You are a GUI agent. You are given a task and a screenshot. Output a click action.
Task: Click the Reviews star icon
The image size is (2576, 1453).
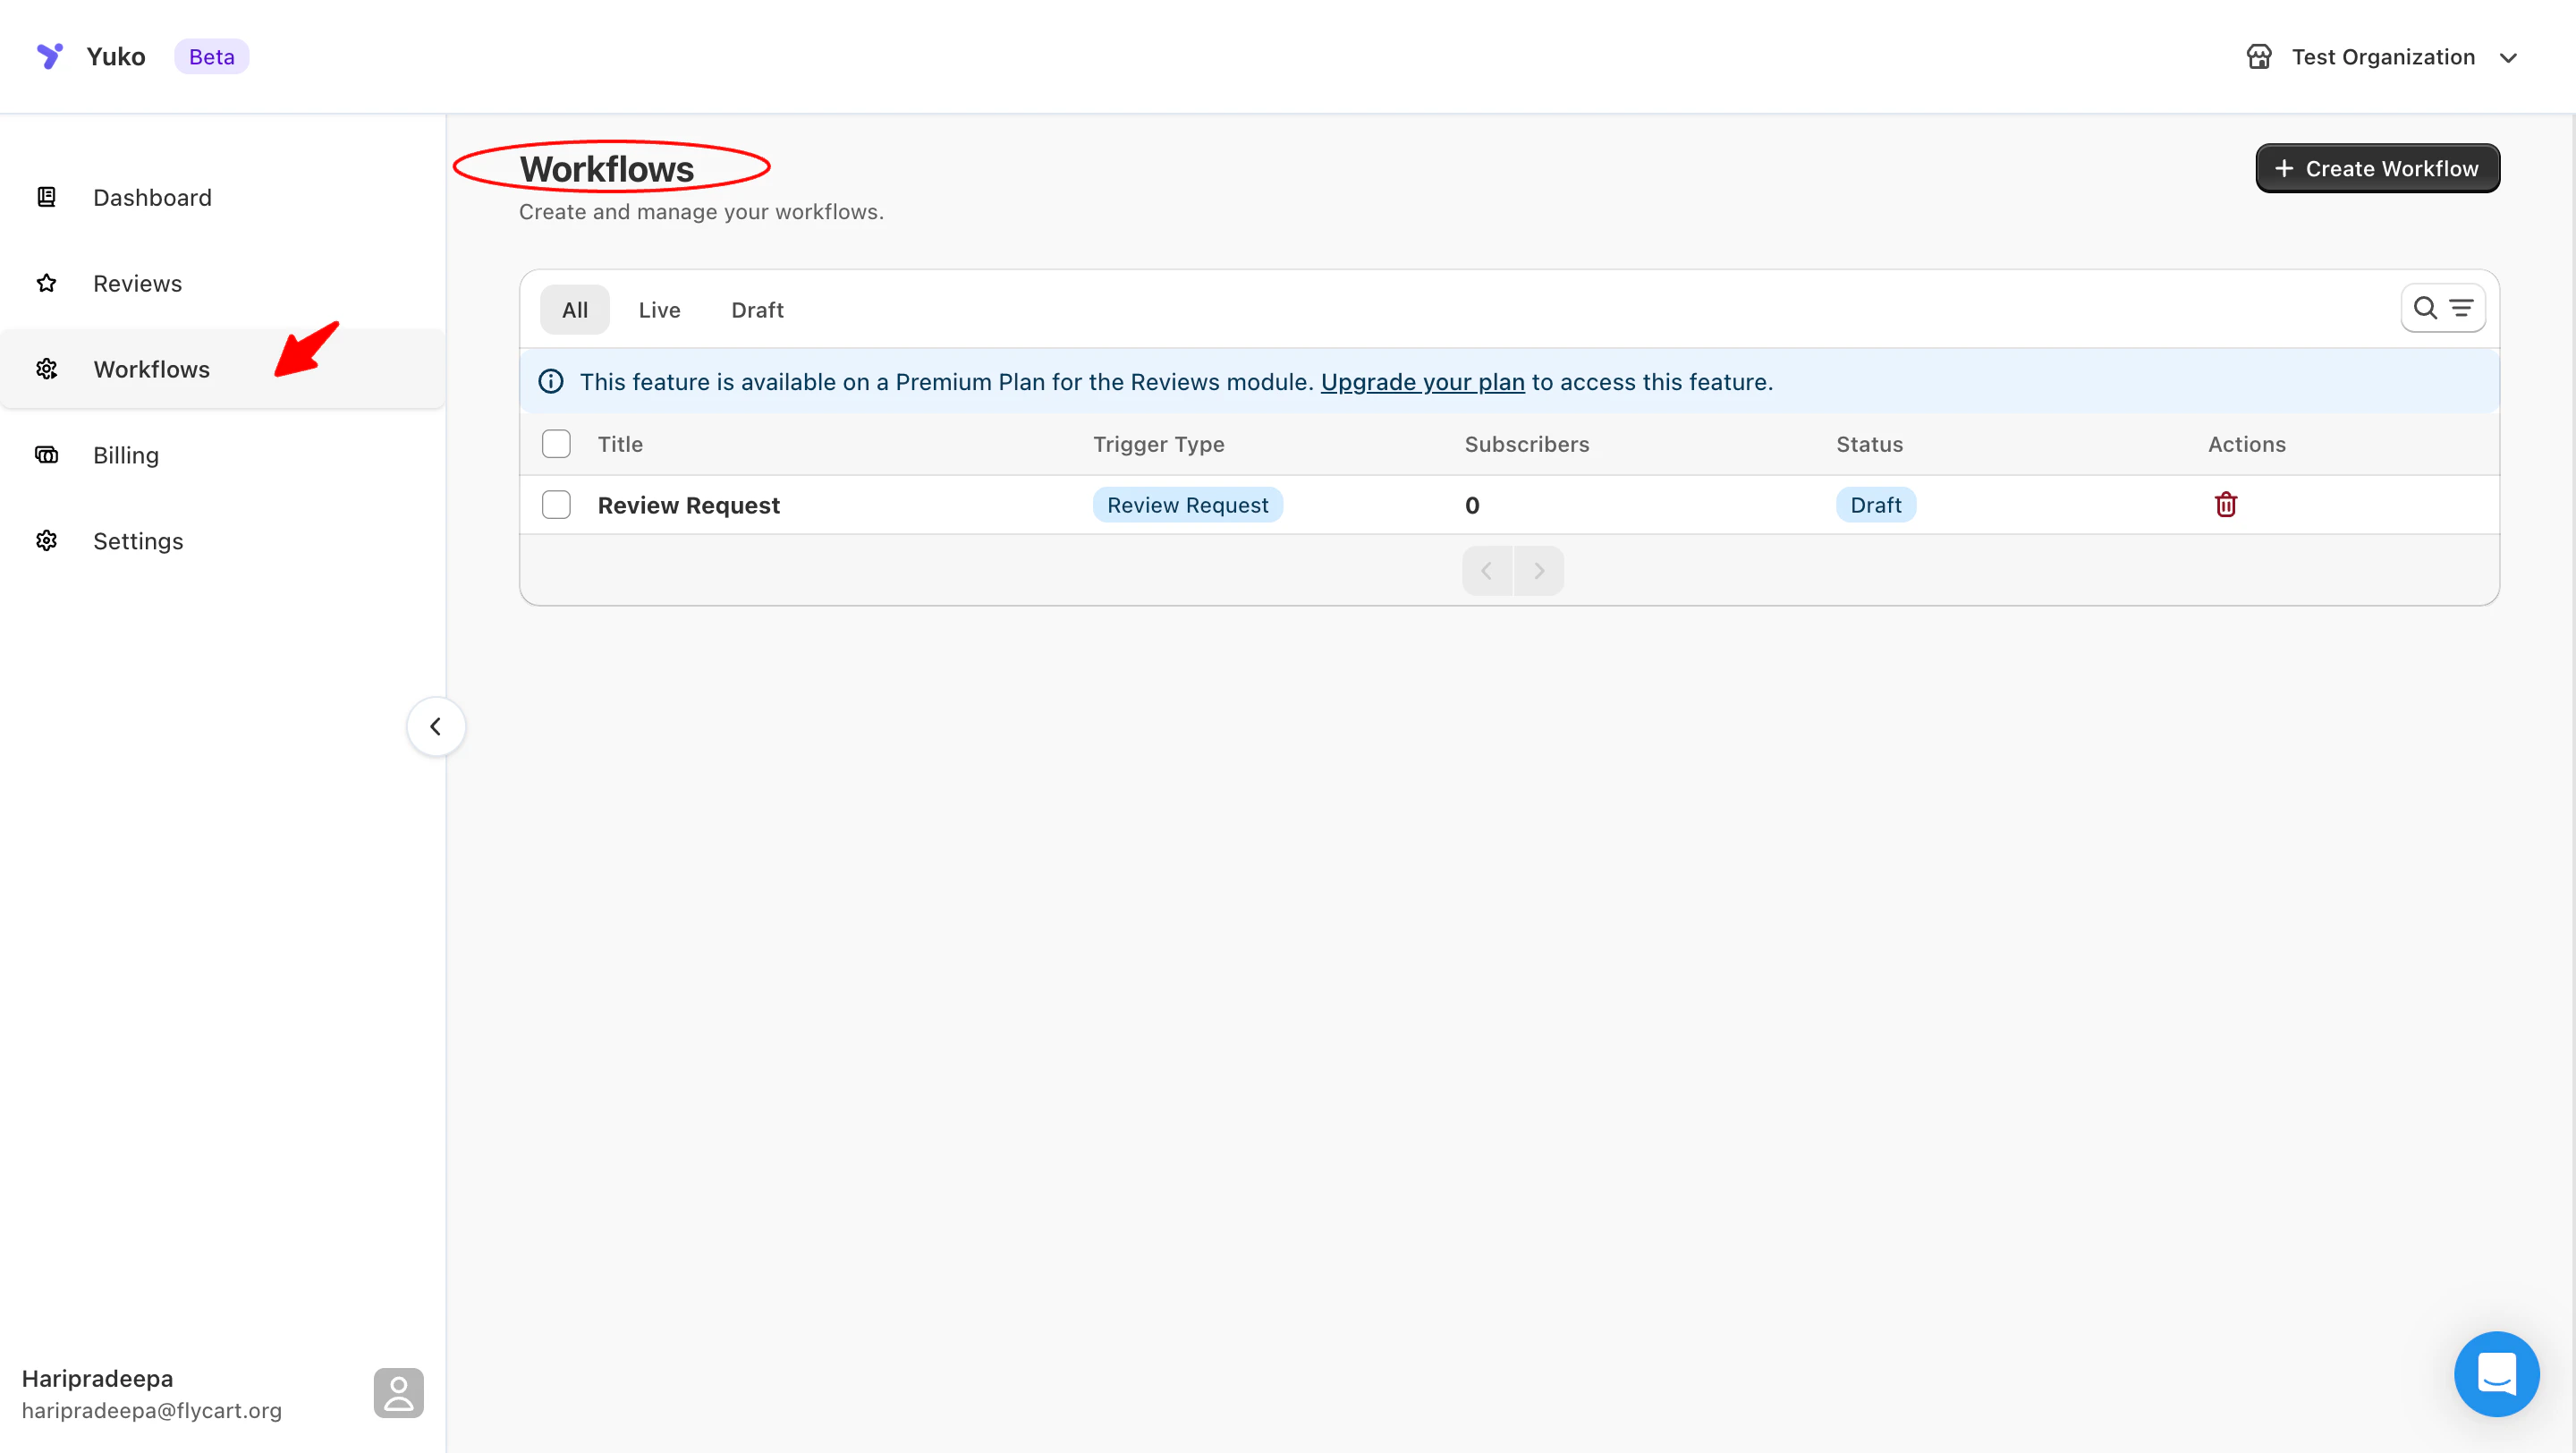click(x=47, y=283)
